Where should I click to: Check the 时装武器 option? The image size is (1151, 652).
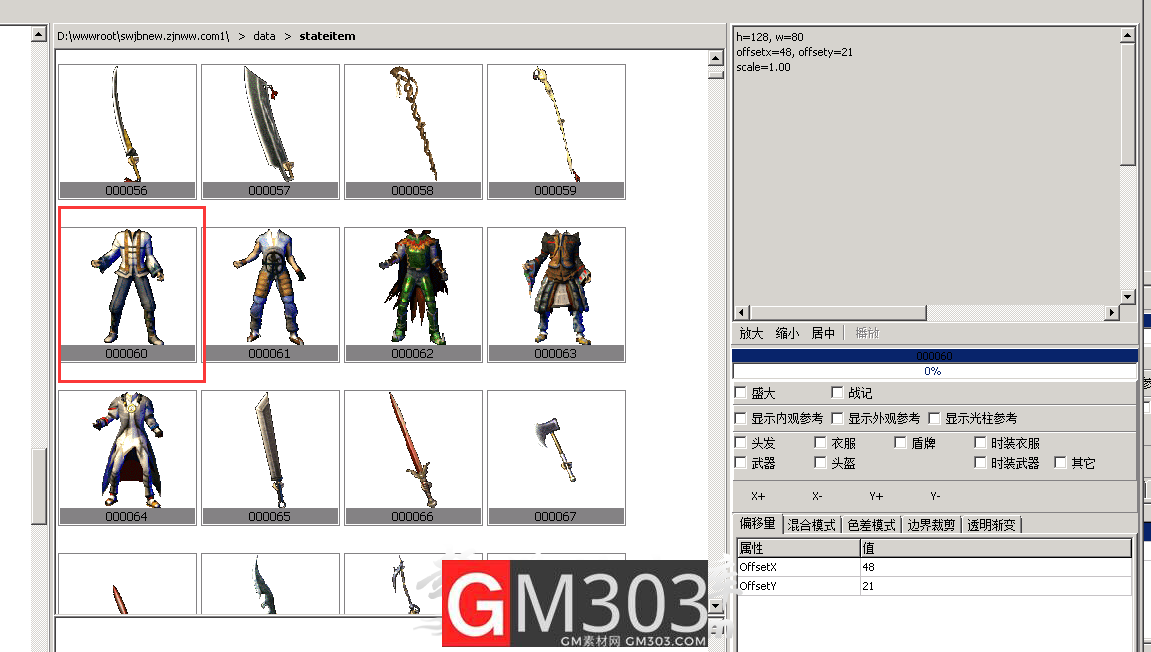(x=980, y=463)
